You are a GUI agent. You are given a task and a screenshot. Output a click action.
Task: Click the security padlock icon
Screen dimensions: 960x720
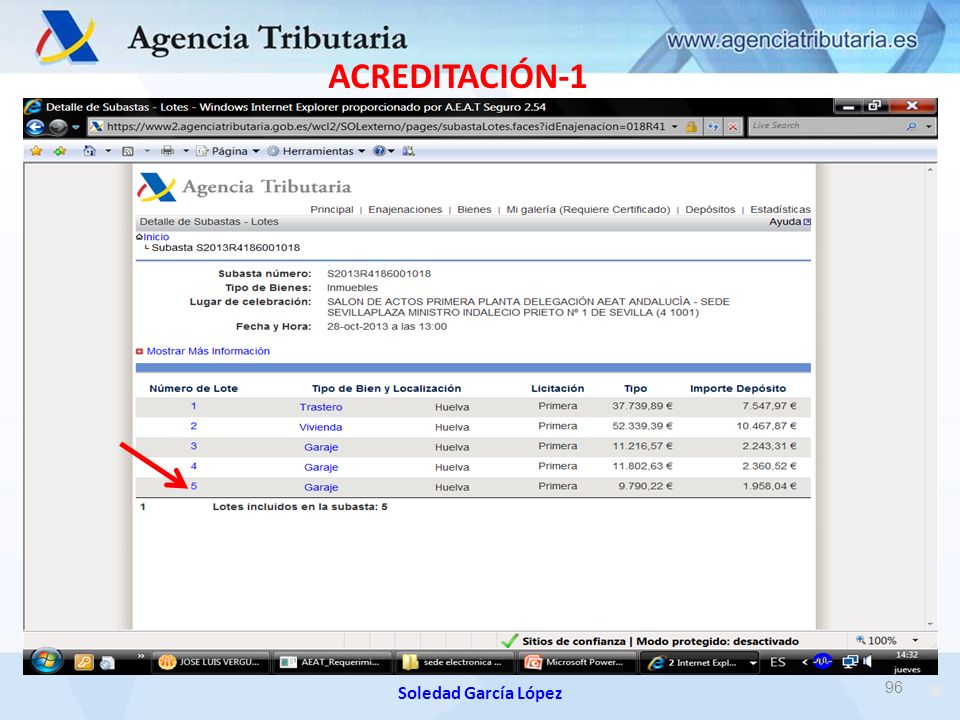tap(691, 127)
